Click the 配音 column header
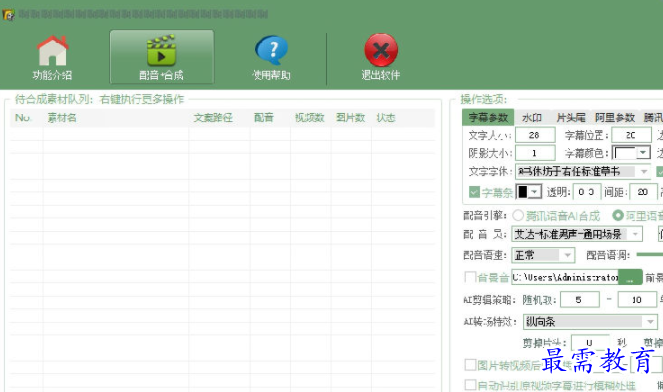 pos(264,118)
